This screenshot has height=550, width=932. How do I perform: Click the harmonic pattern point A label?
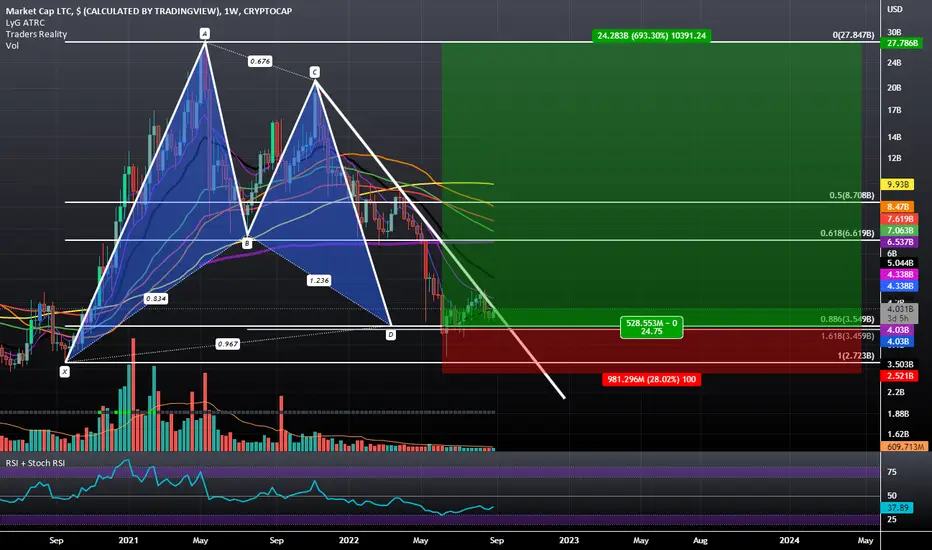[204, 33]
